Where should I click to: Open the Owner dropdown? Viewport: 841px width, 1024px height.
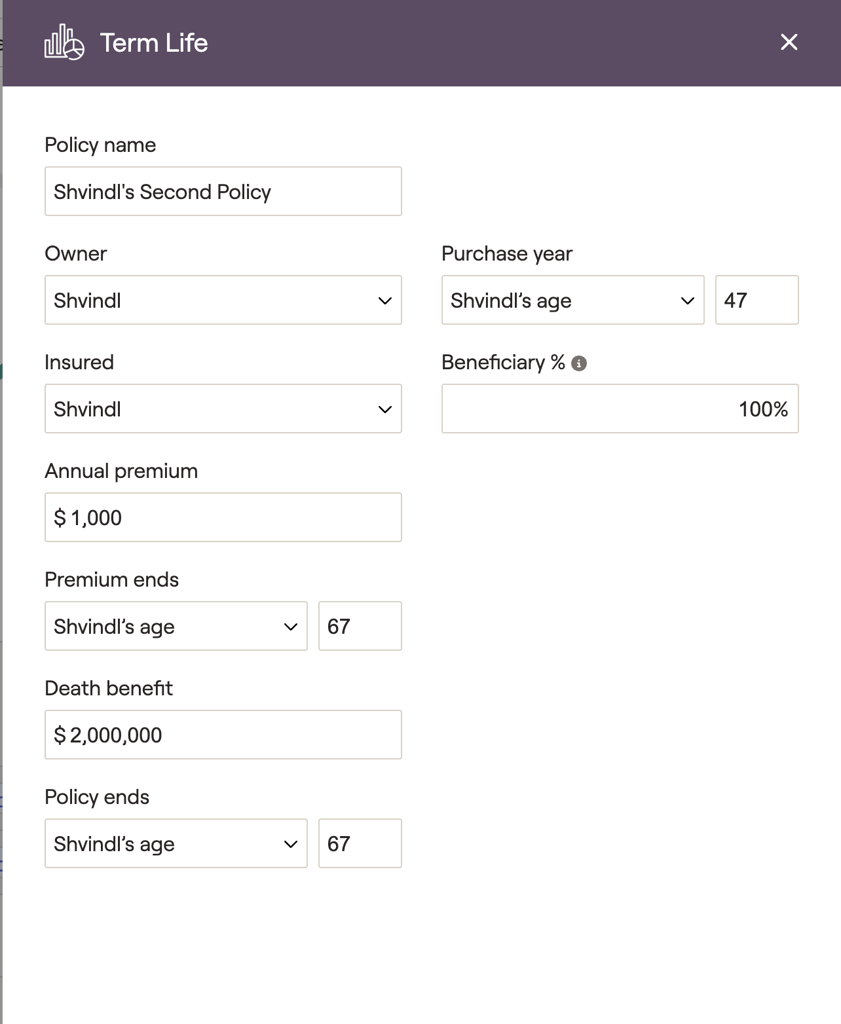[x=223, y=300]
